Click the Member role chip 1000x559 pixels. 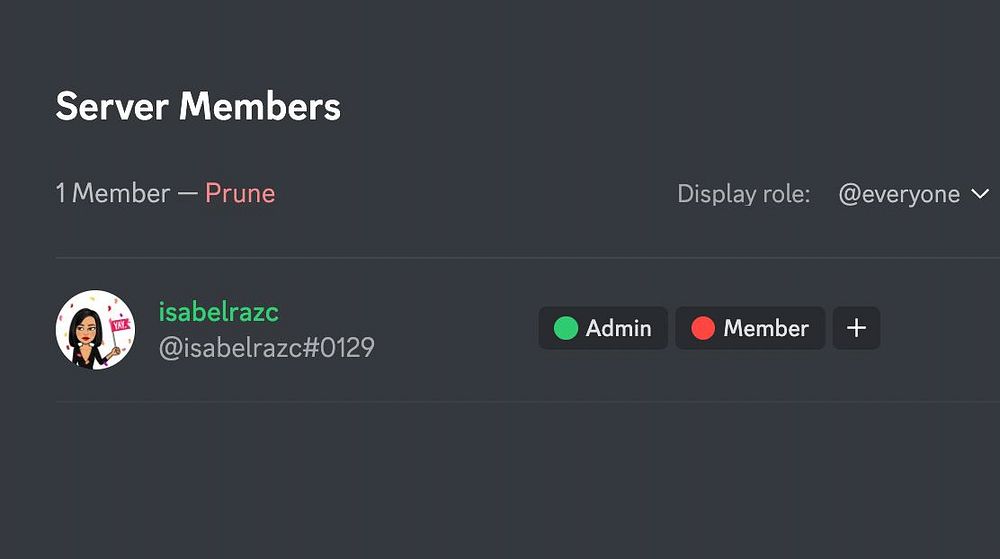point(750,328)
